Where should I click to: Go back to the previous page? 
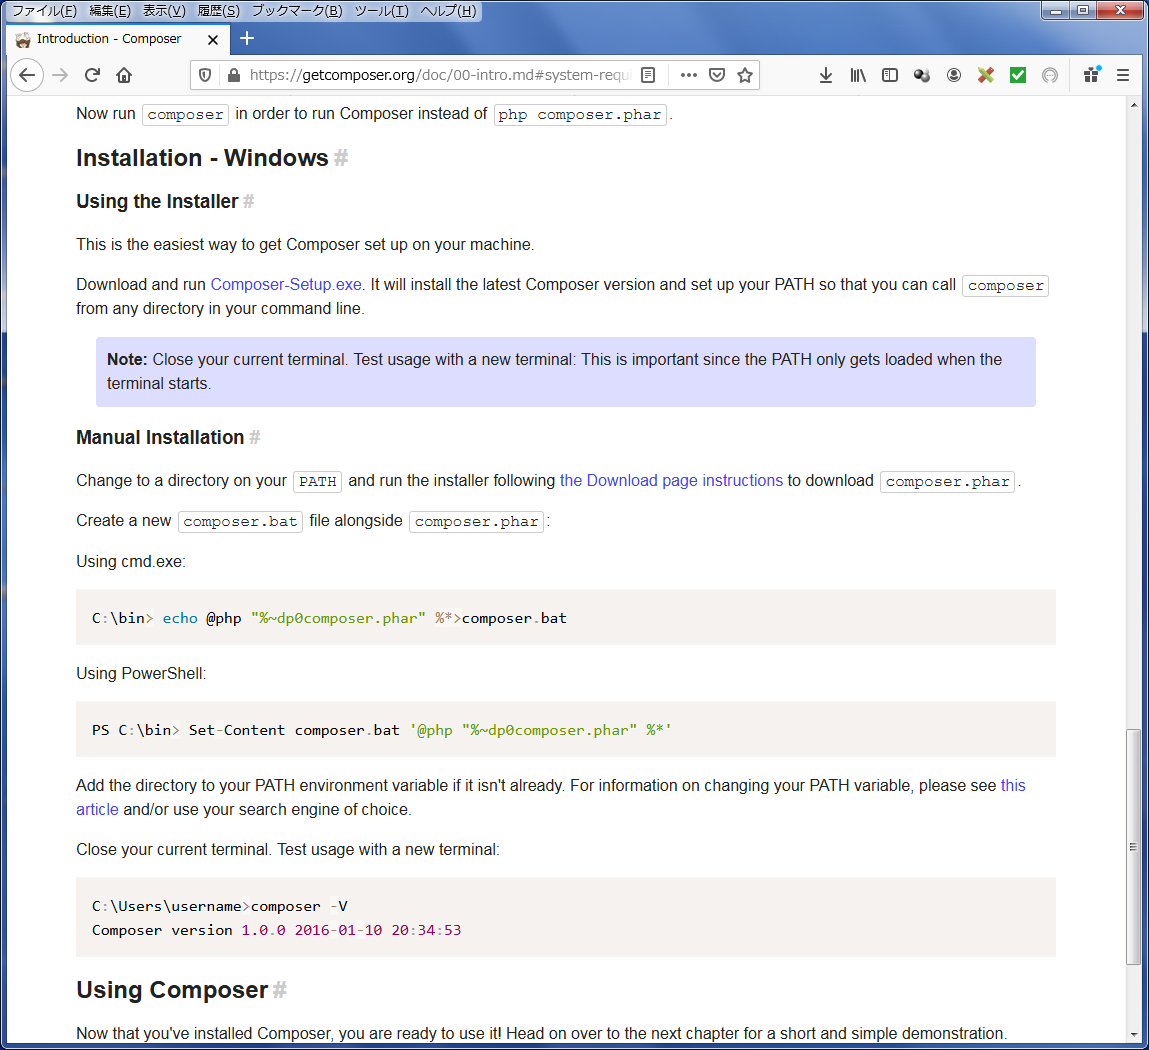tap(27, 75)
